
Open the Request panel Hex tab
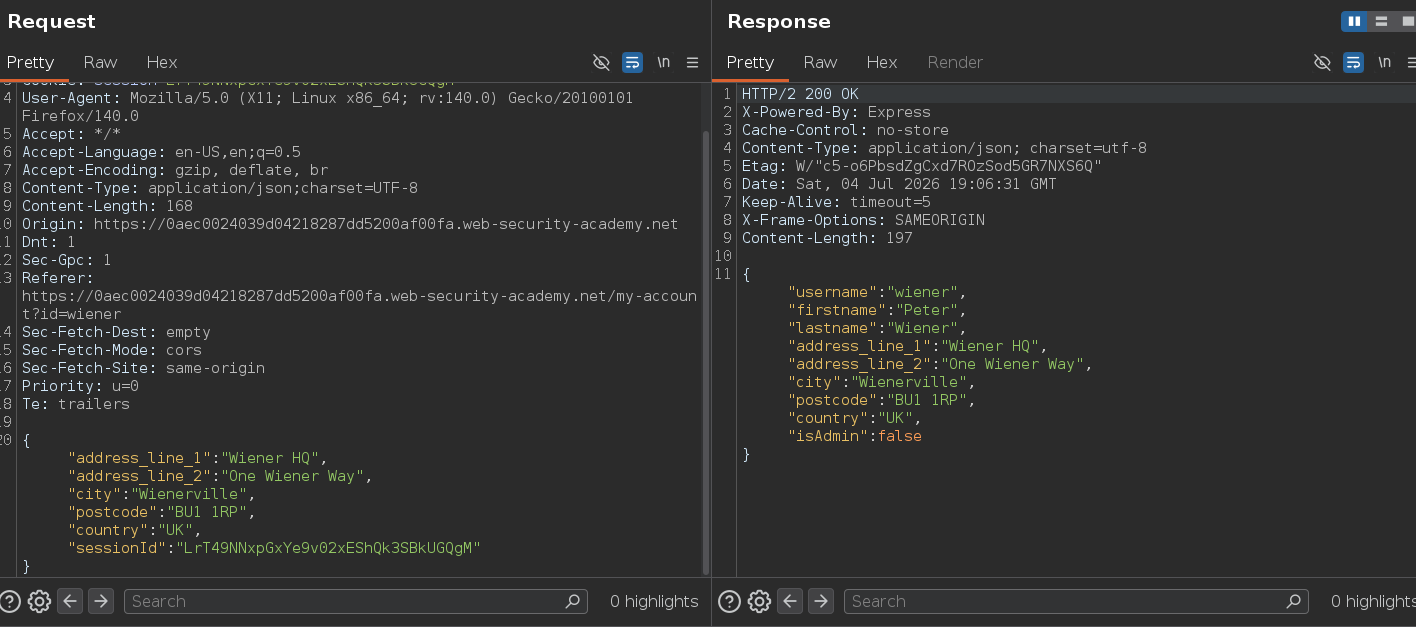pyautogui.click(x=162, y=62)
